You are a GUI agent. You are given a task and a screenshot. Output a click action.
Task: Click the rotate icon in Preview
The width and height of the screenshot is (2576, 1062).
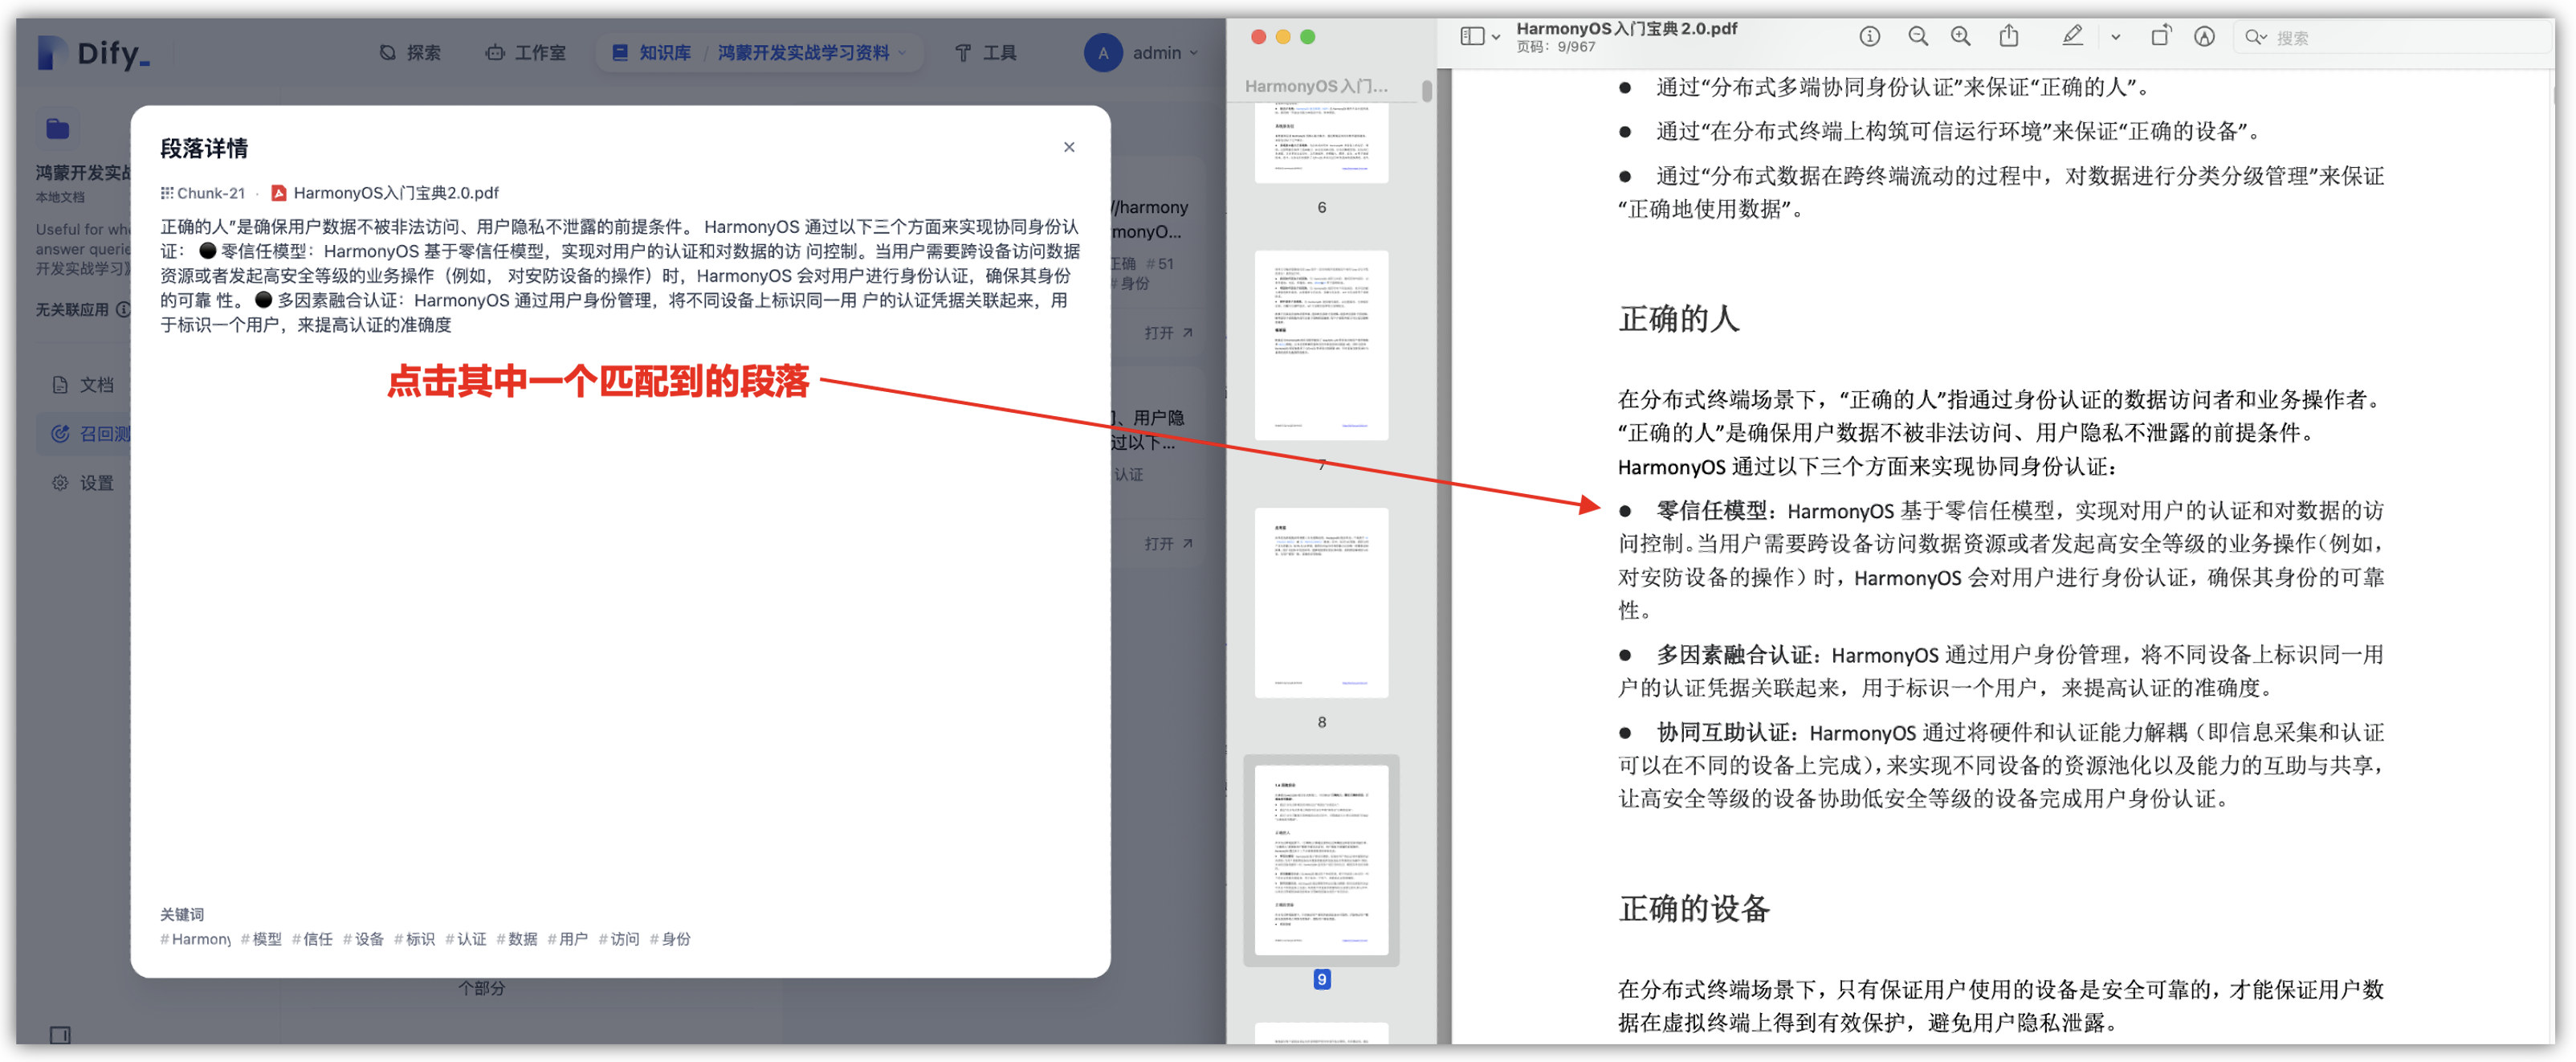(x=2160, y=37)
